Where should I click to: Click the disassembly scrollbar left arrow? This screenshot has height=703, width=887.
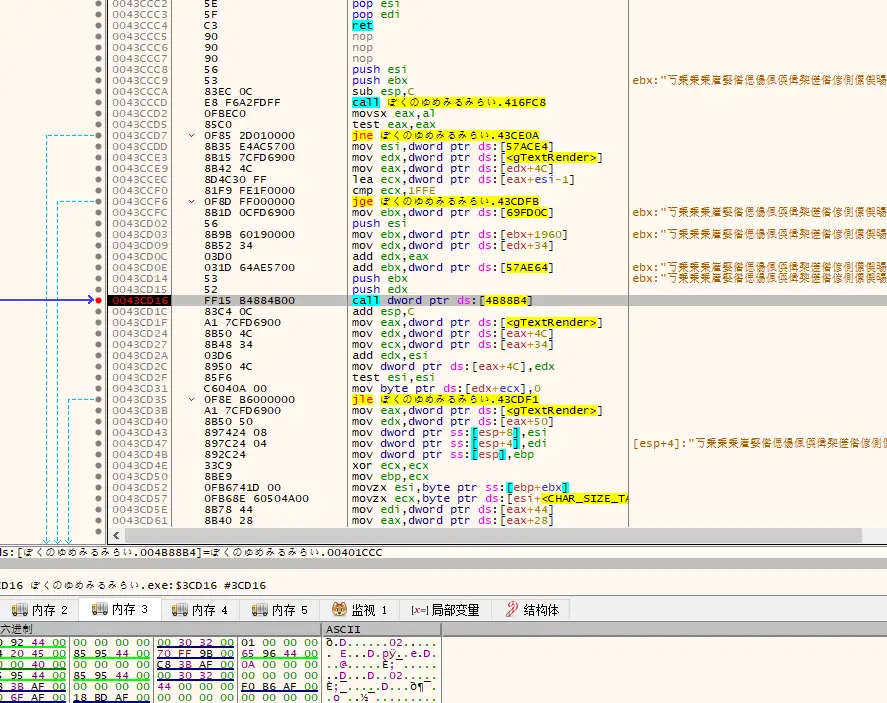pyautogui.click(x=116, y=535)
